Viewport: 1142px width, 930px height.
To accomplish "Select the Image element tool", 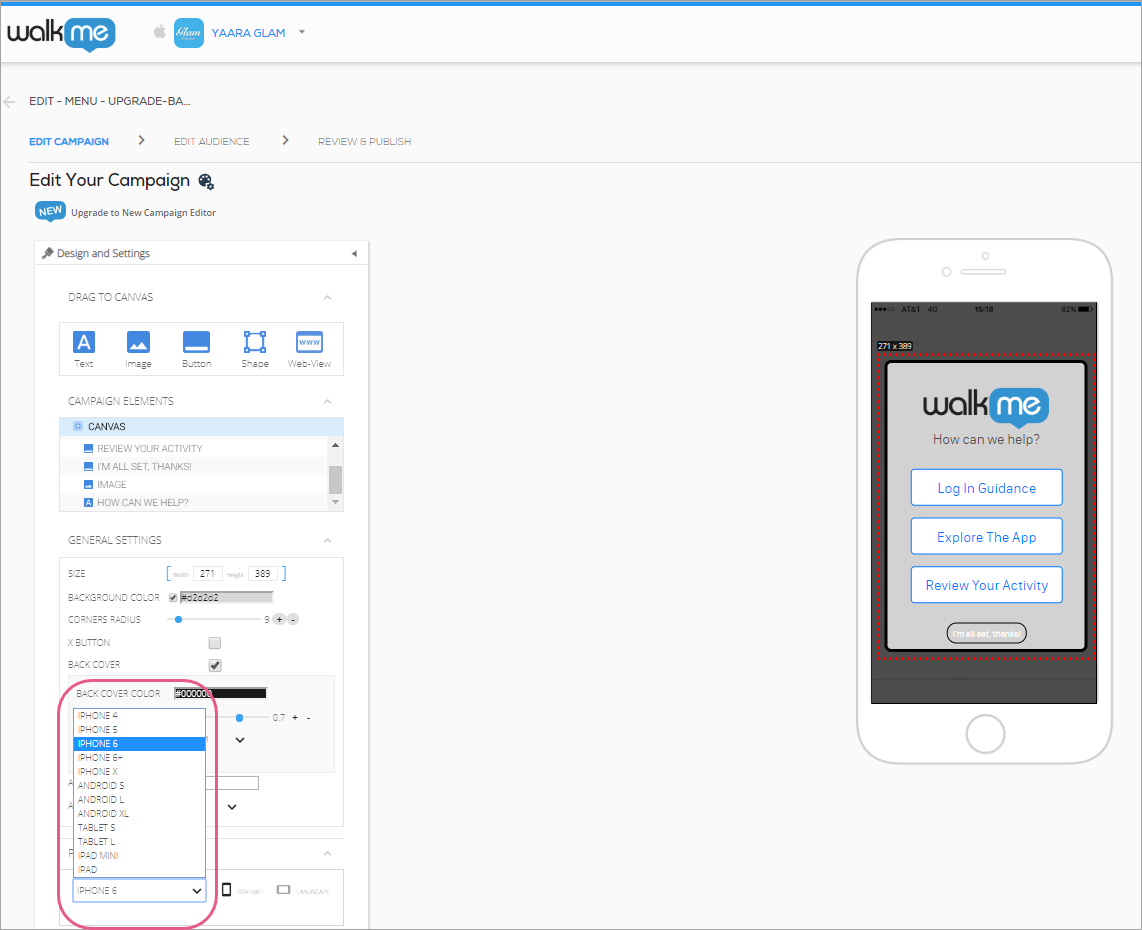I will [138, 349].
